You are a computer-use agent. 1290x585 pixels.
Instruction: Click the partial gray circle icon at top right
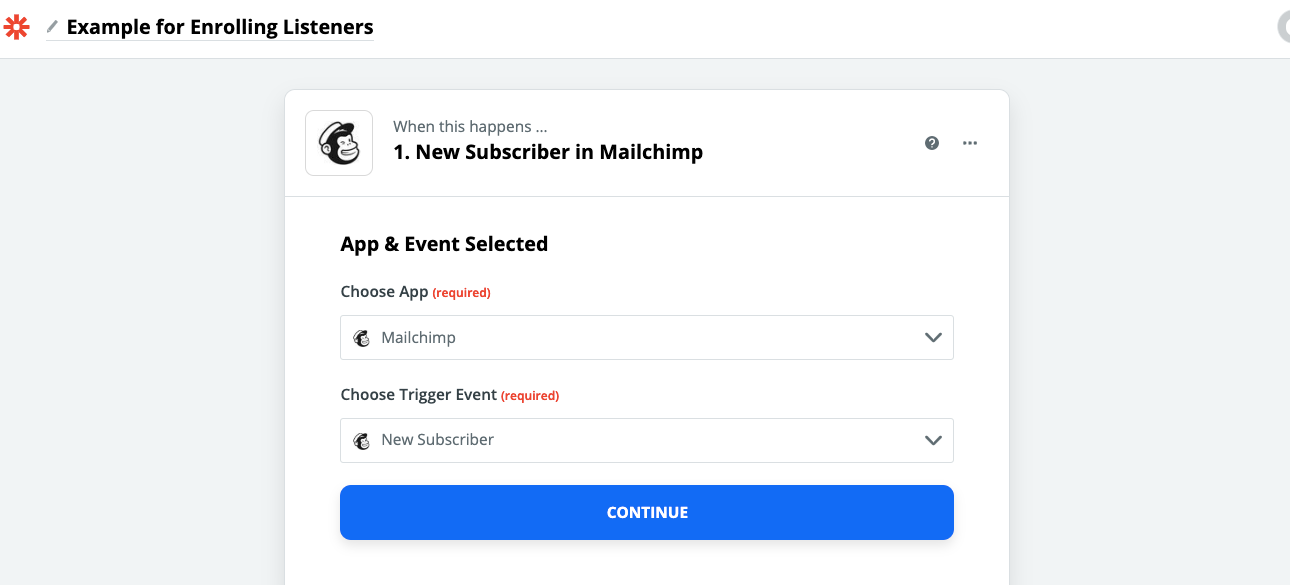point(1284,27)
